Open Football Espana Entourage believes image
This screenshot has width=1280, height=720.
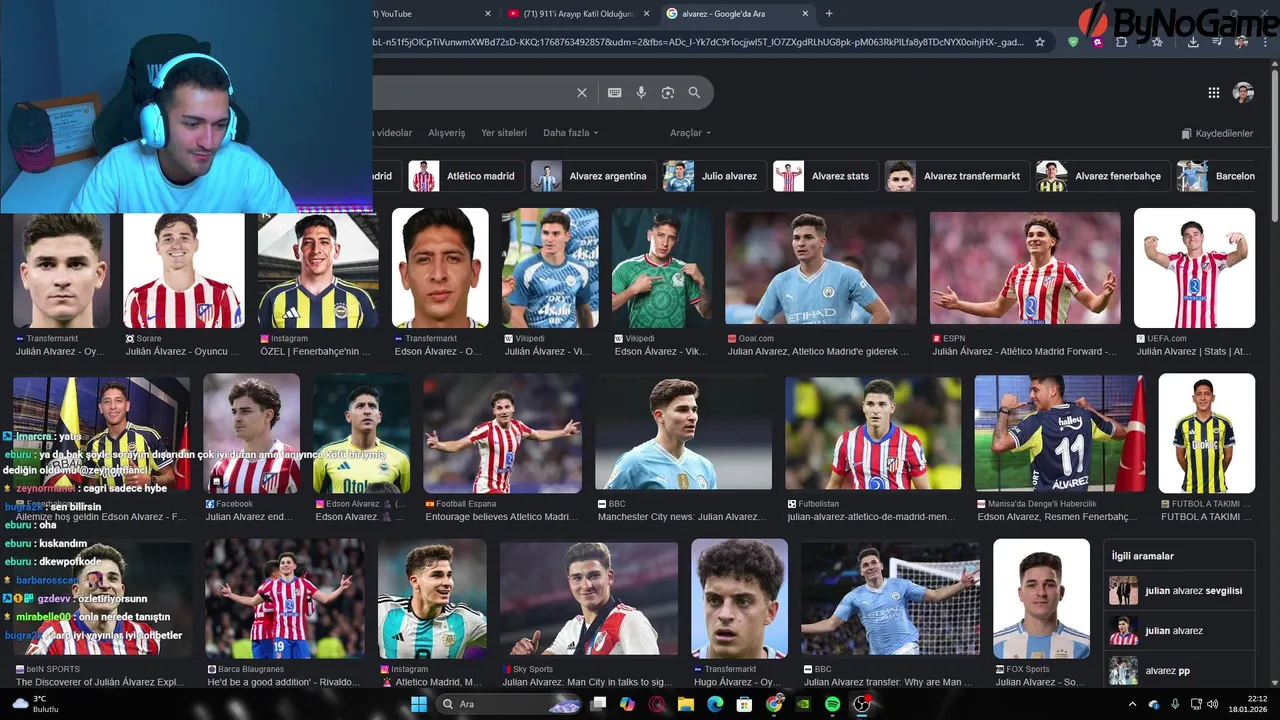[502, 433]
